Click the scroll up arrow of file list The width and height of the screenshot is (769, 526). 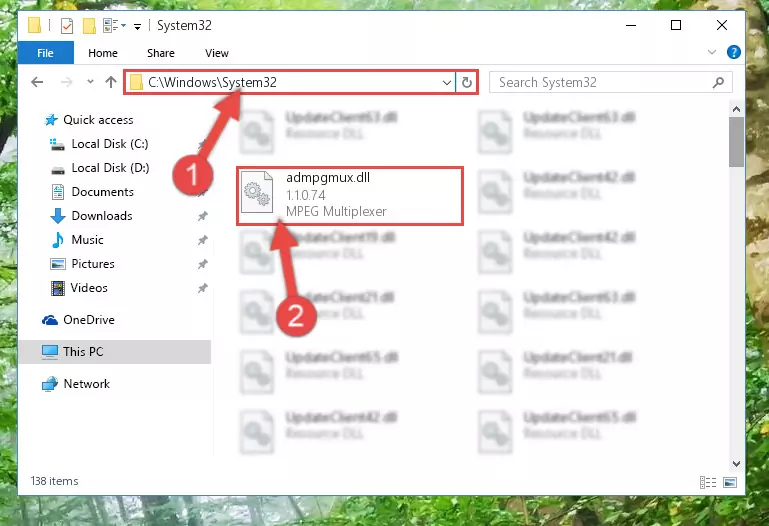pos(736,109)
